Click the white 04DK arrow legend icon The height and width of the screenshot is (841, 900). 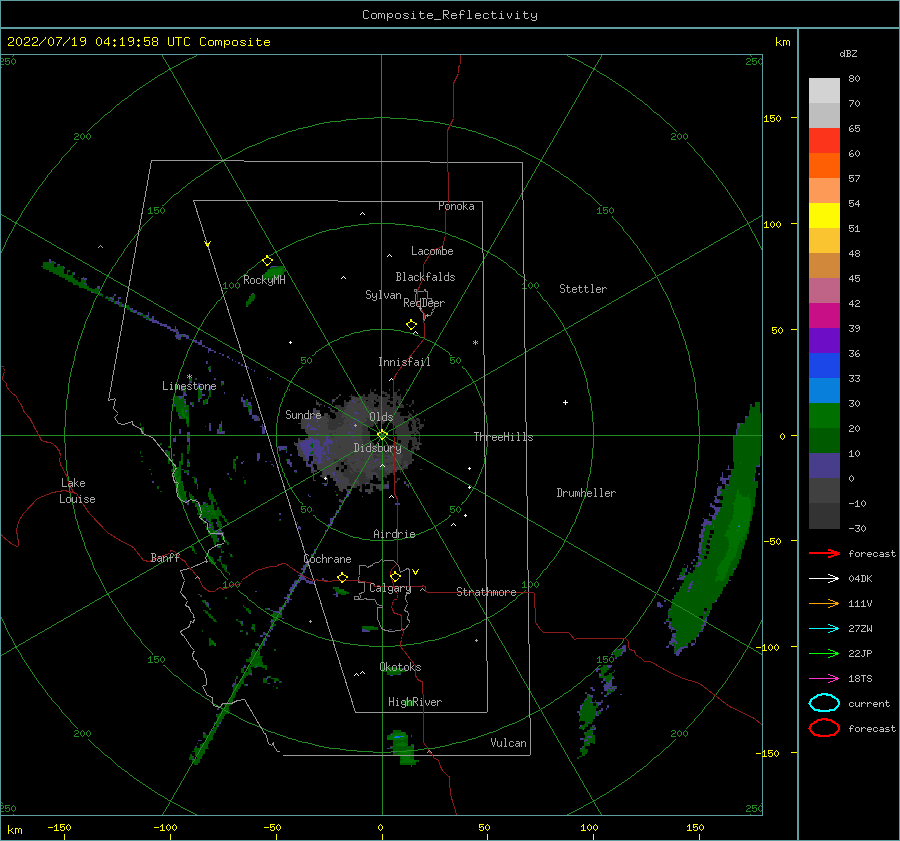coord(824,579)
